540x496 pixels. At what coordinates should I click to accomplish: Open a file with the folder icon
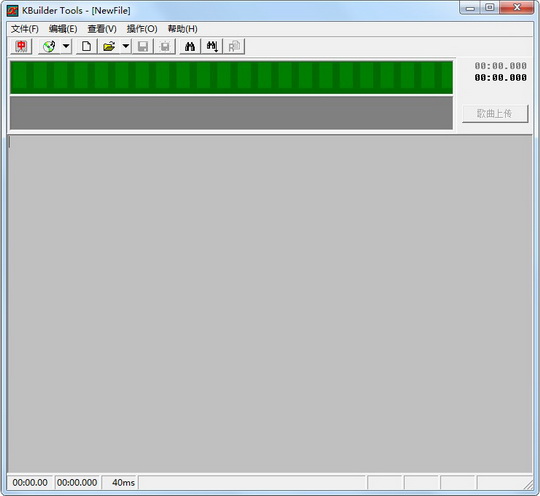click(109, 46)
